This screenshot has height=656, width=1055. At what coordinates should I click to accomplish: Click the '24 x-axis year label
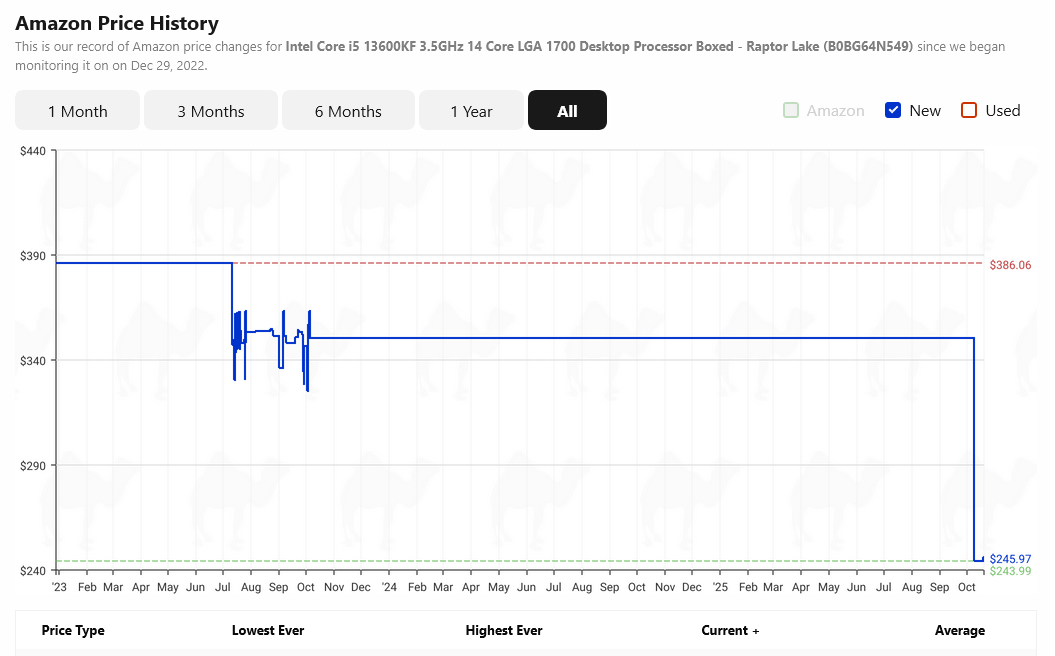pyautogui.click(x=389, y=587)
